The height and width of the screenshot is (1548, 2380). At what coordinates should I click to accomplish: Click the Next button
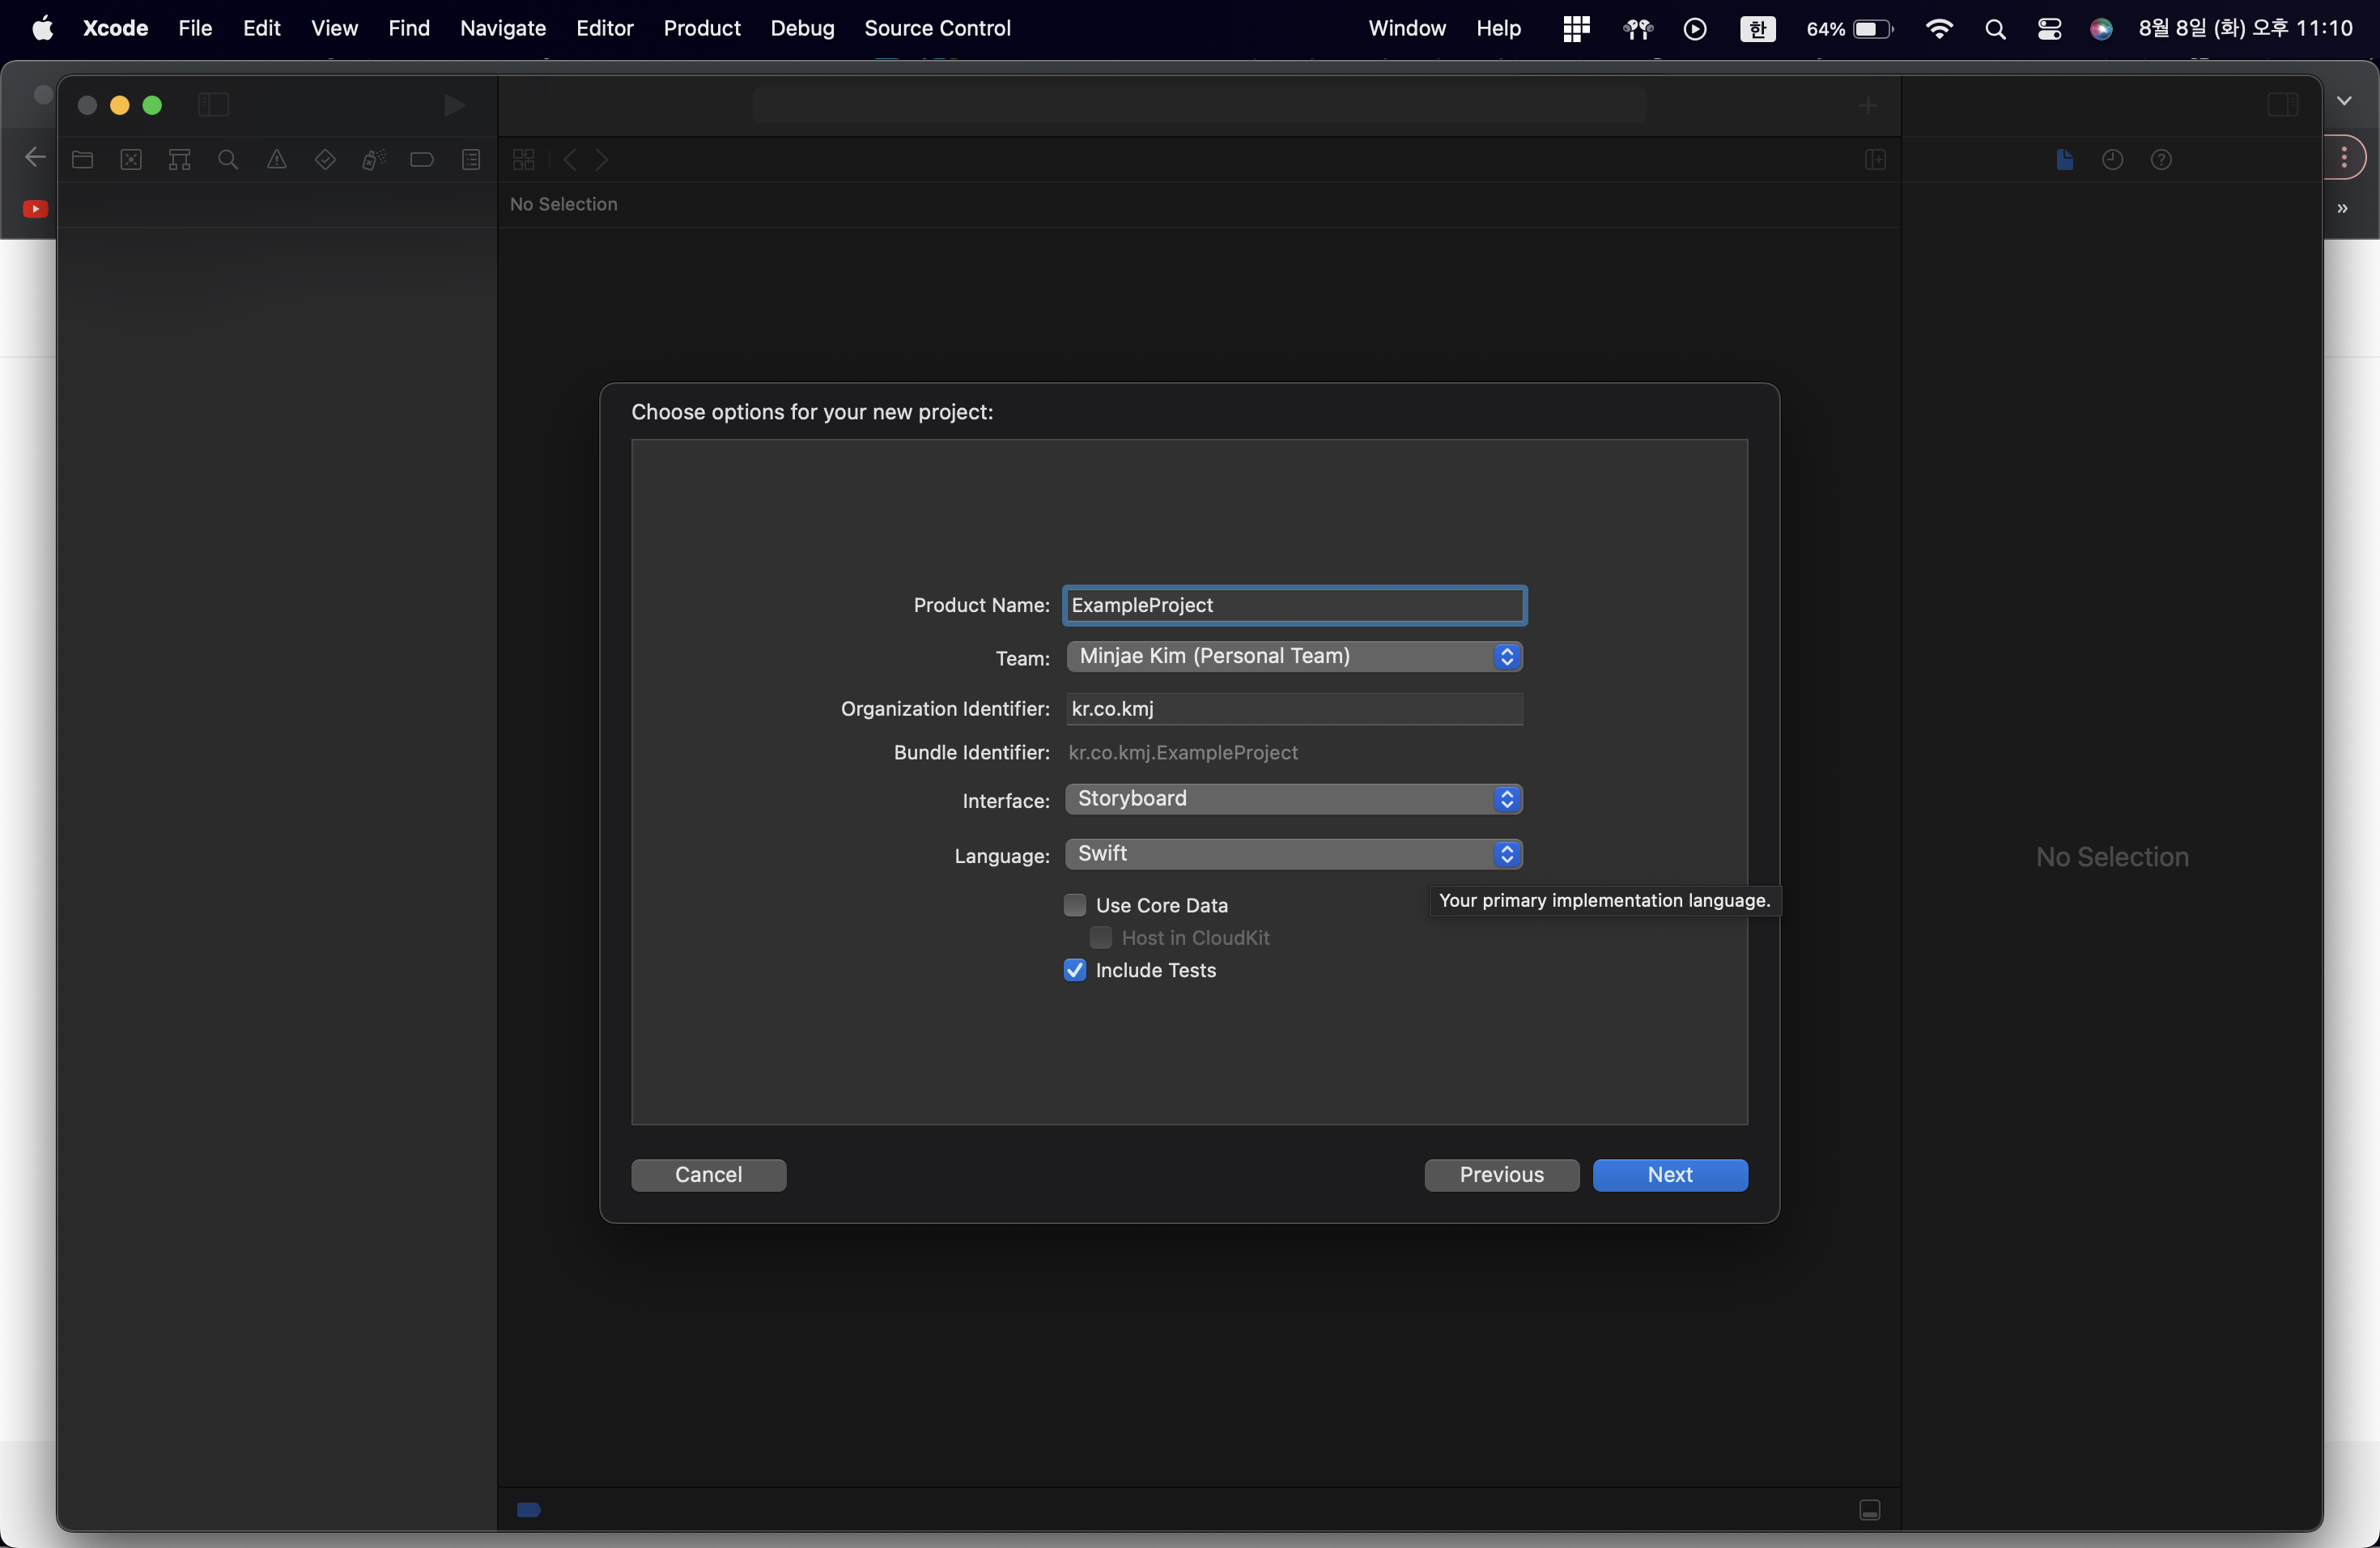click(x=1669, y=1175)
